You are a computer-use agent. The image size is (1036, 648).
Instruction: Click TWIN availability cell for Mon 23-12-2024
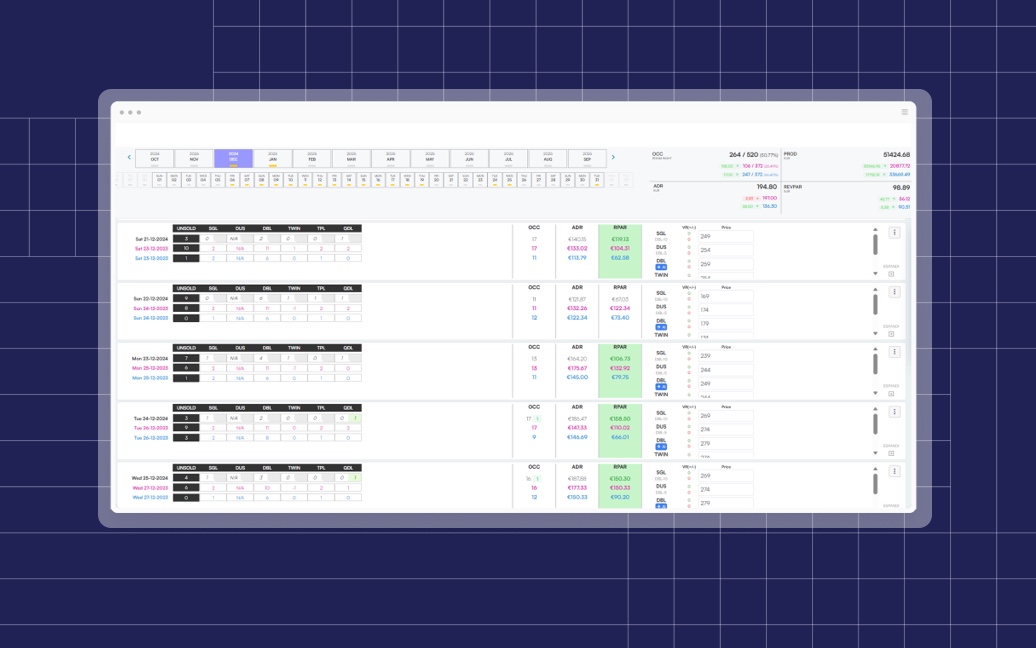294,359
